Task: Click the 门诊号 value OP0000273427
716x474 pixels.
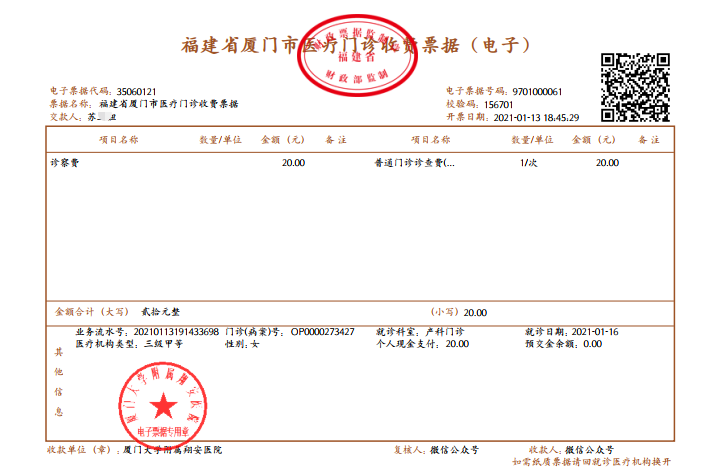Action: click(x=322, y=331)
